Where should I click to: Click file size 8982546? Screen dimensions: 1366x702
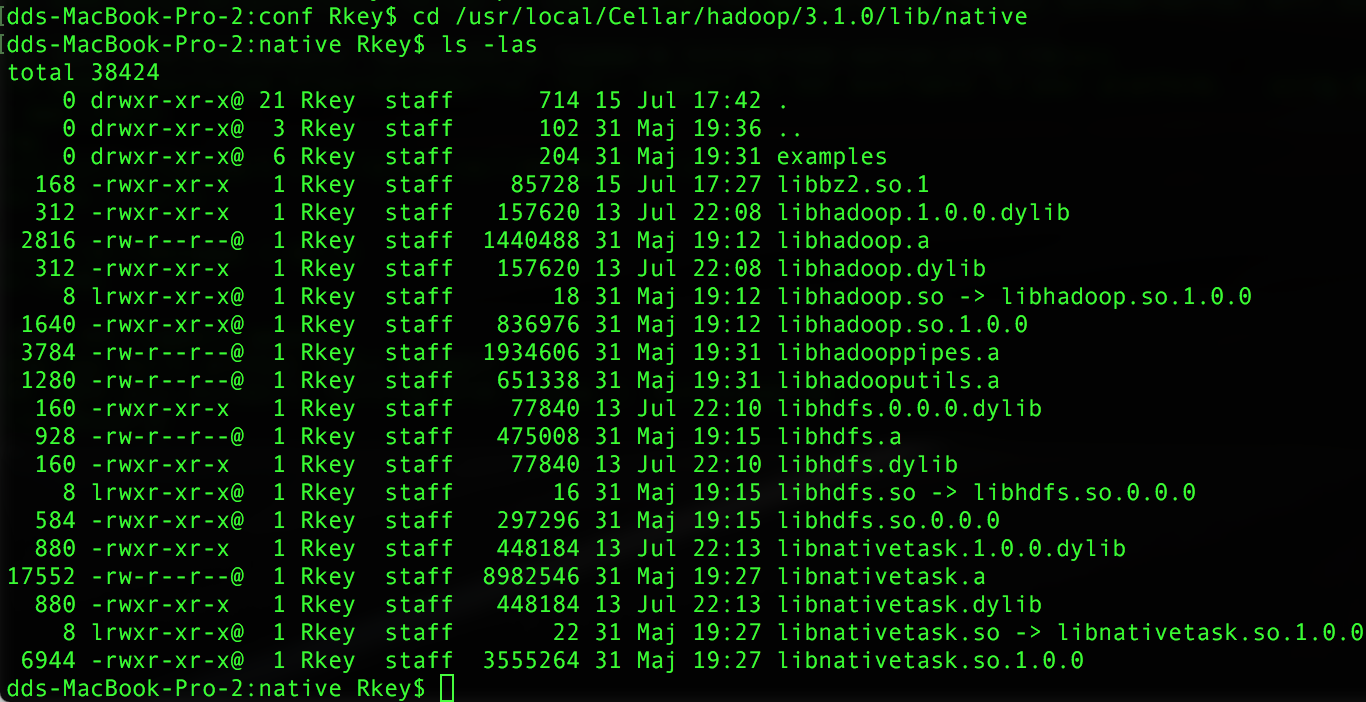531,577
